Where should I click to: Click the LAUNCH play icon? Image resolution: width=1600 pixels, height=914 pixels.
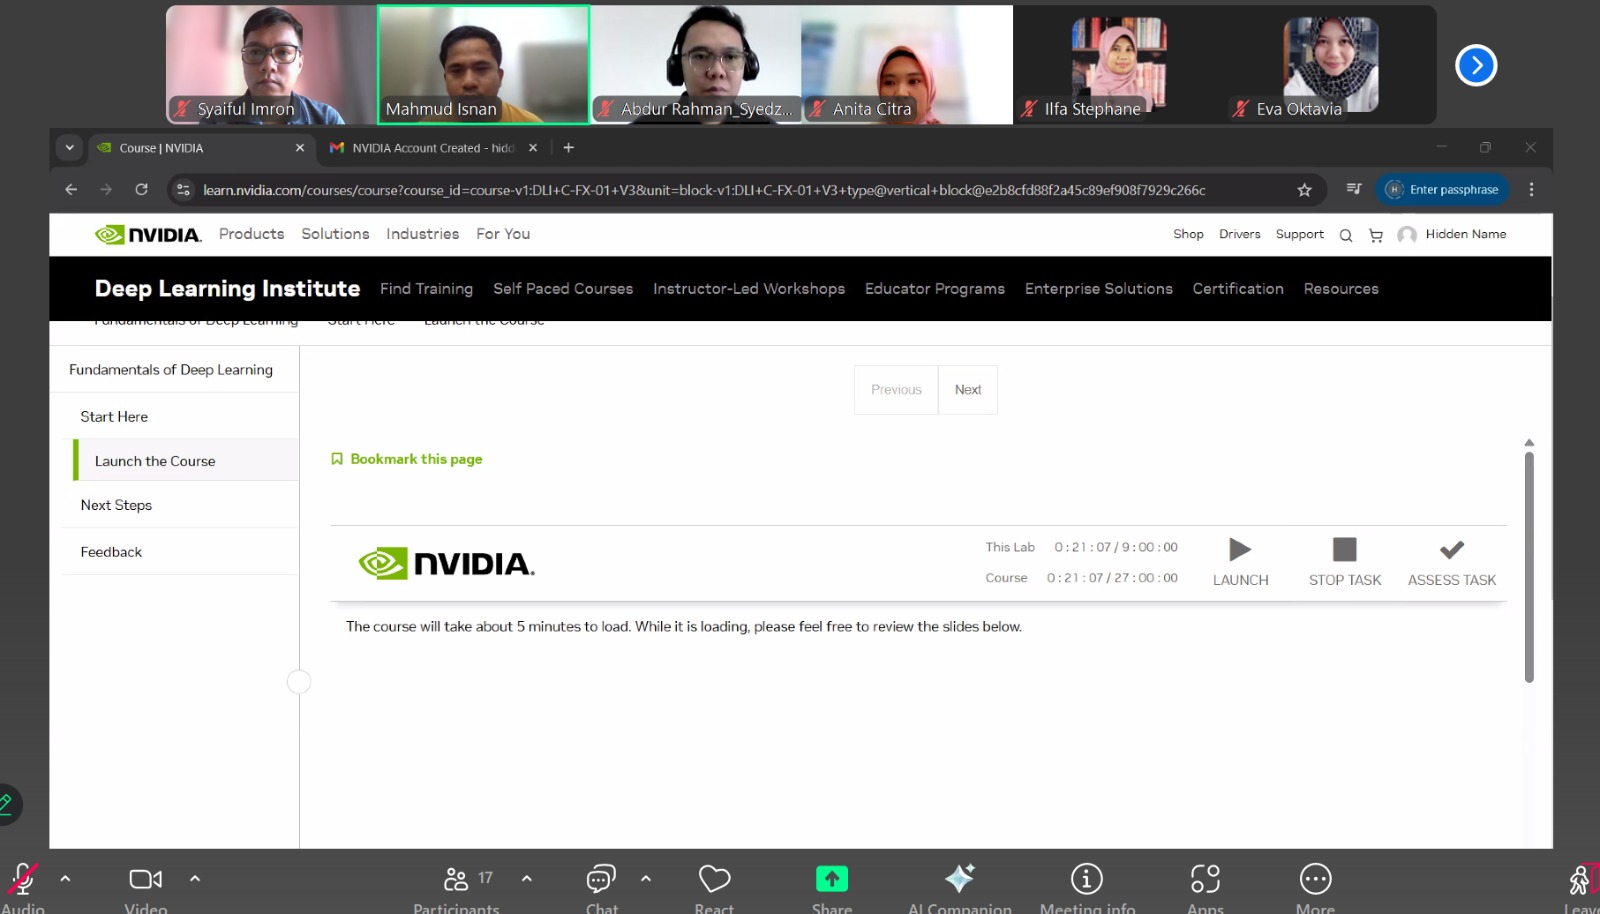(x=1240, y=550)
